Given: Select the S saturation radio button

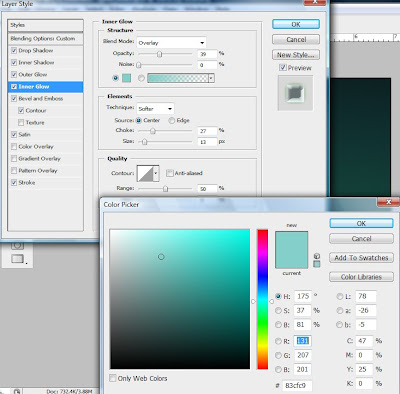Looking at the screenshot, I should (278, 310).
